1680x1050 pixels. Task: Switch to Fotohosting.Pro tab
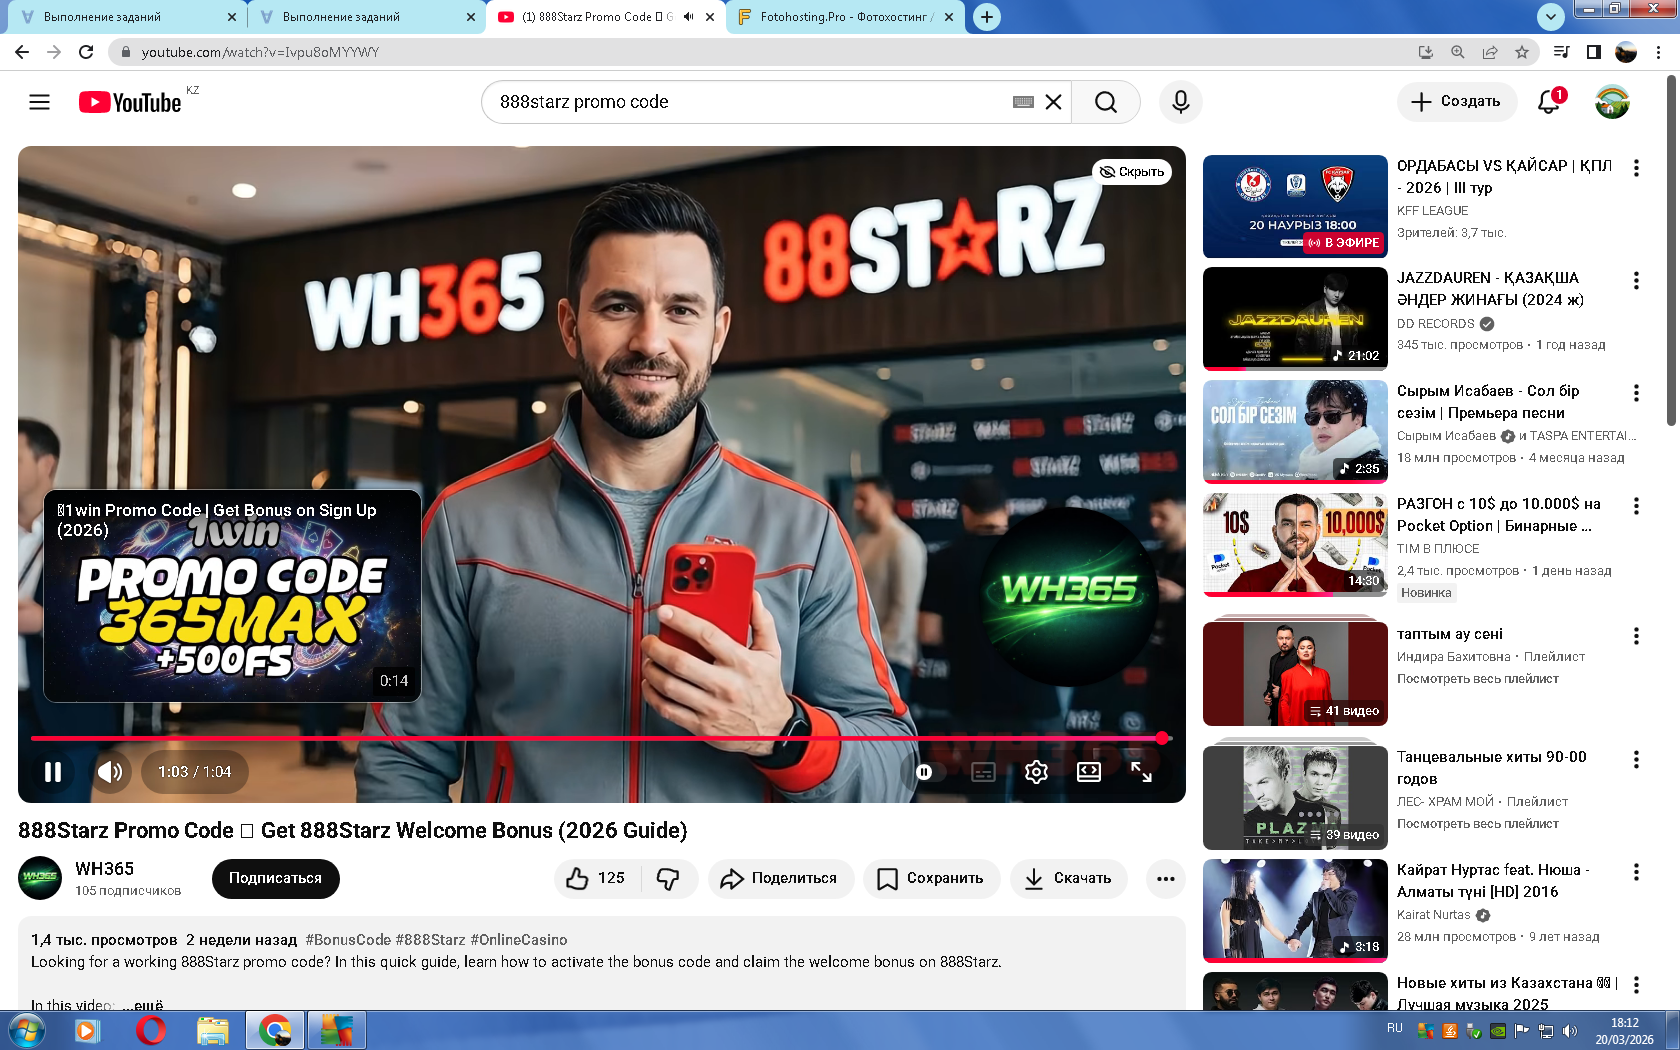[x=845, y=17]
